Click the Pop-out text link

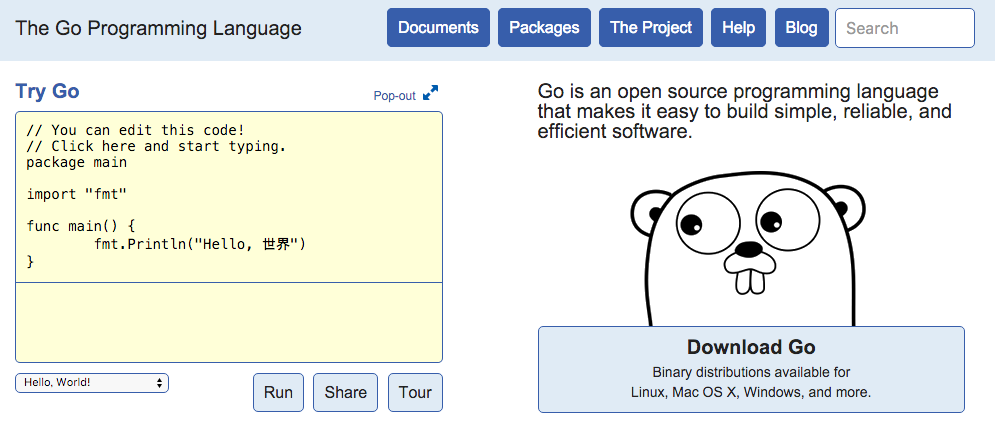pyautogui.click(x=395, y=96)
